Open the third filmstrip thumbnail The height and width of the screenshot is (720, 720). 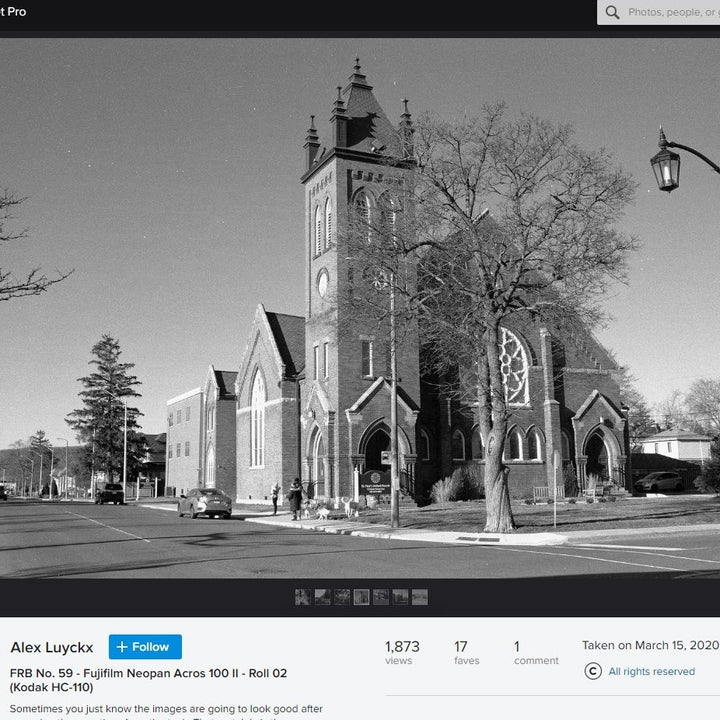(342, 597)
